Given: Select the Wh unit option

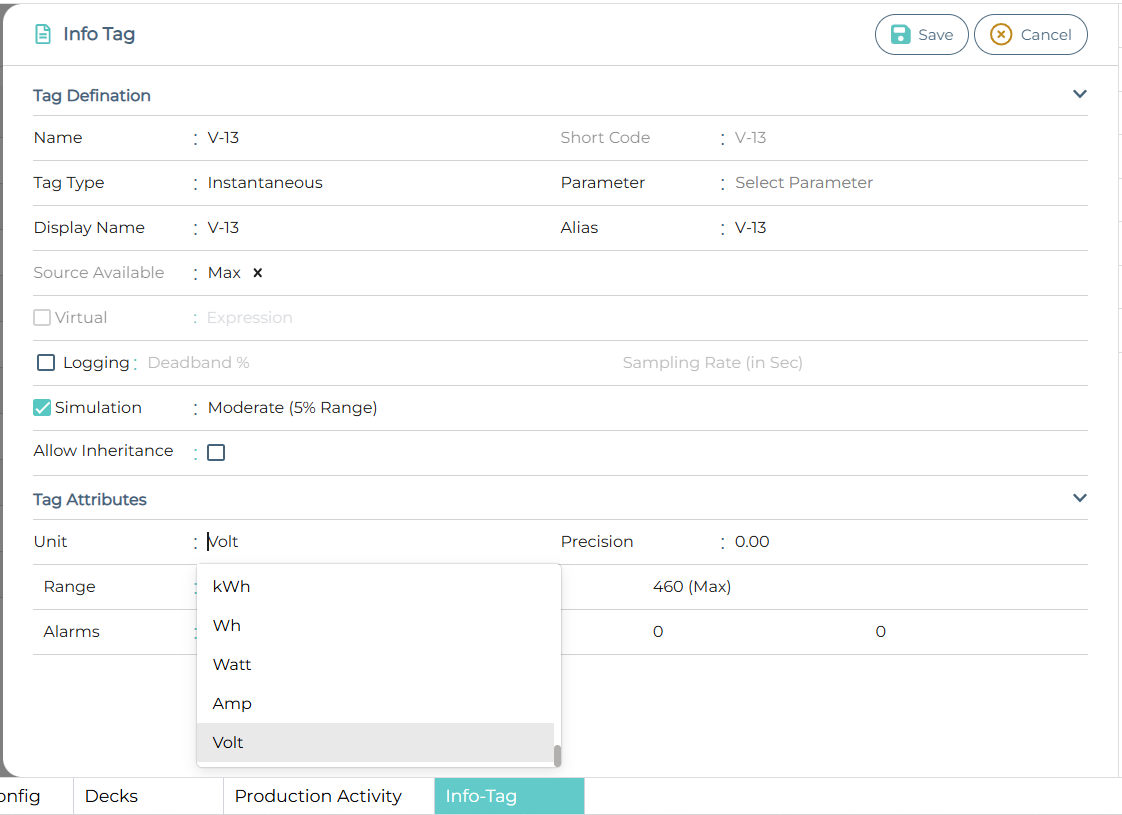Looking at the screenshot, I should pos(227,626).
